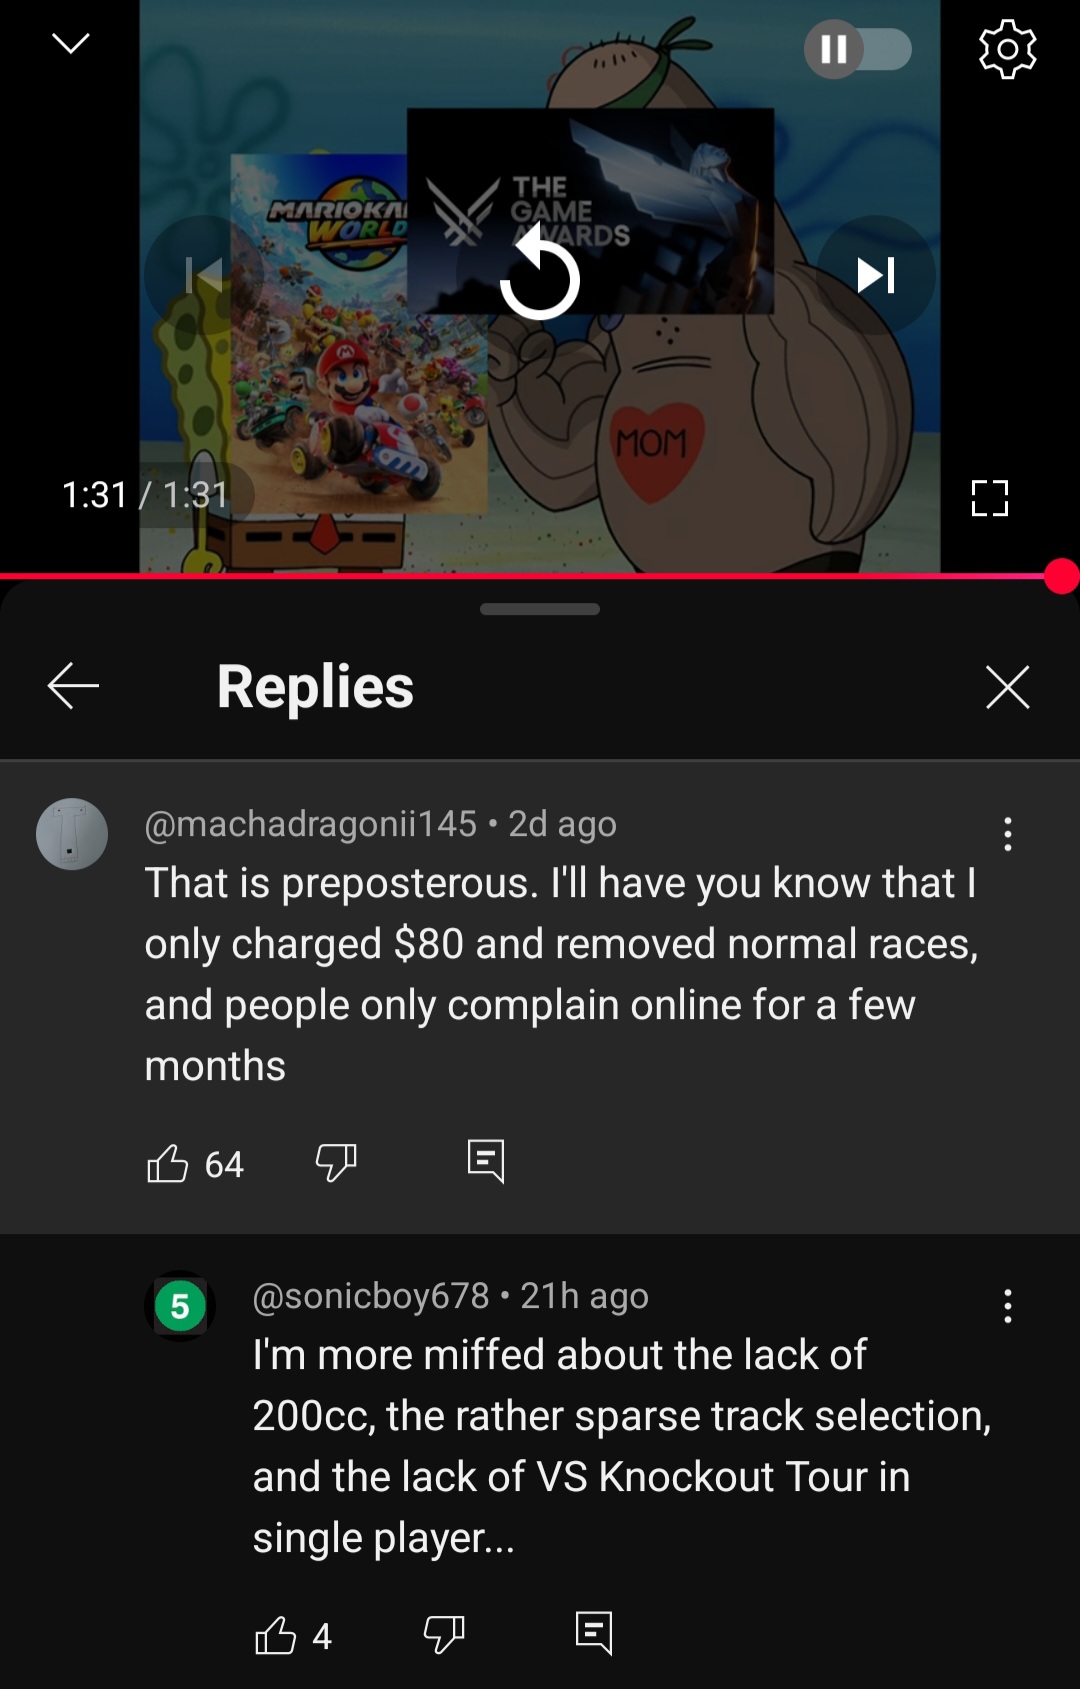
Task: Reply to sonicboy678's comment
Action: [x=594, y=1634]
